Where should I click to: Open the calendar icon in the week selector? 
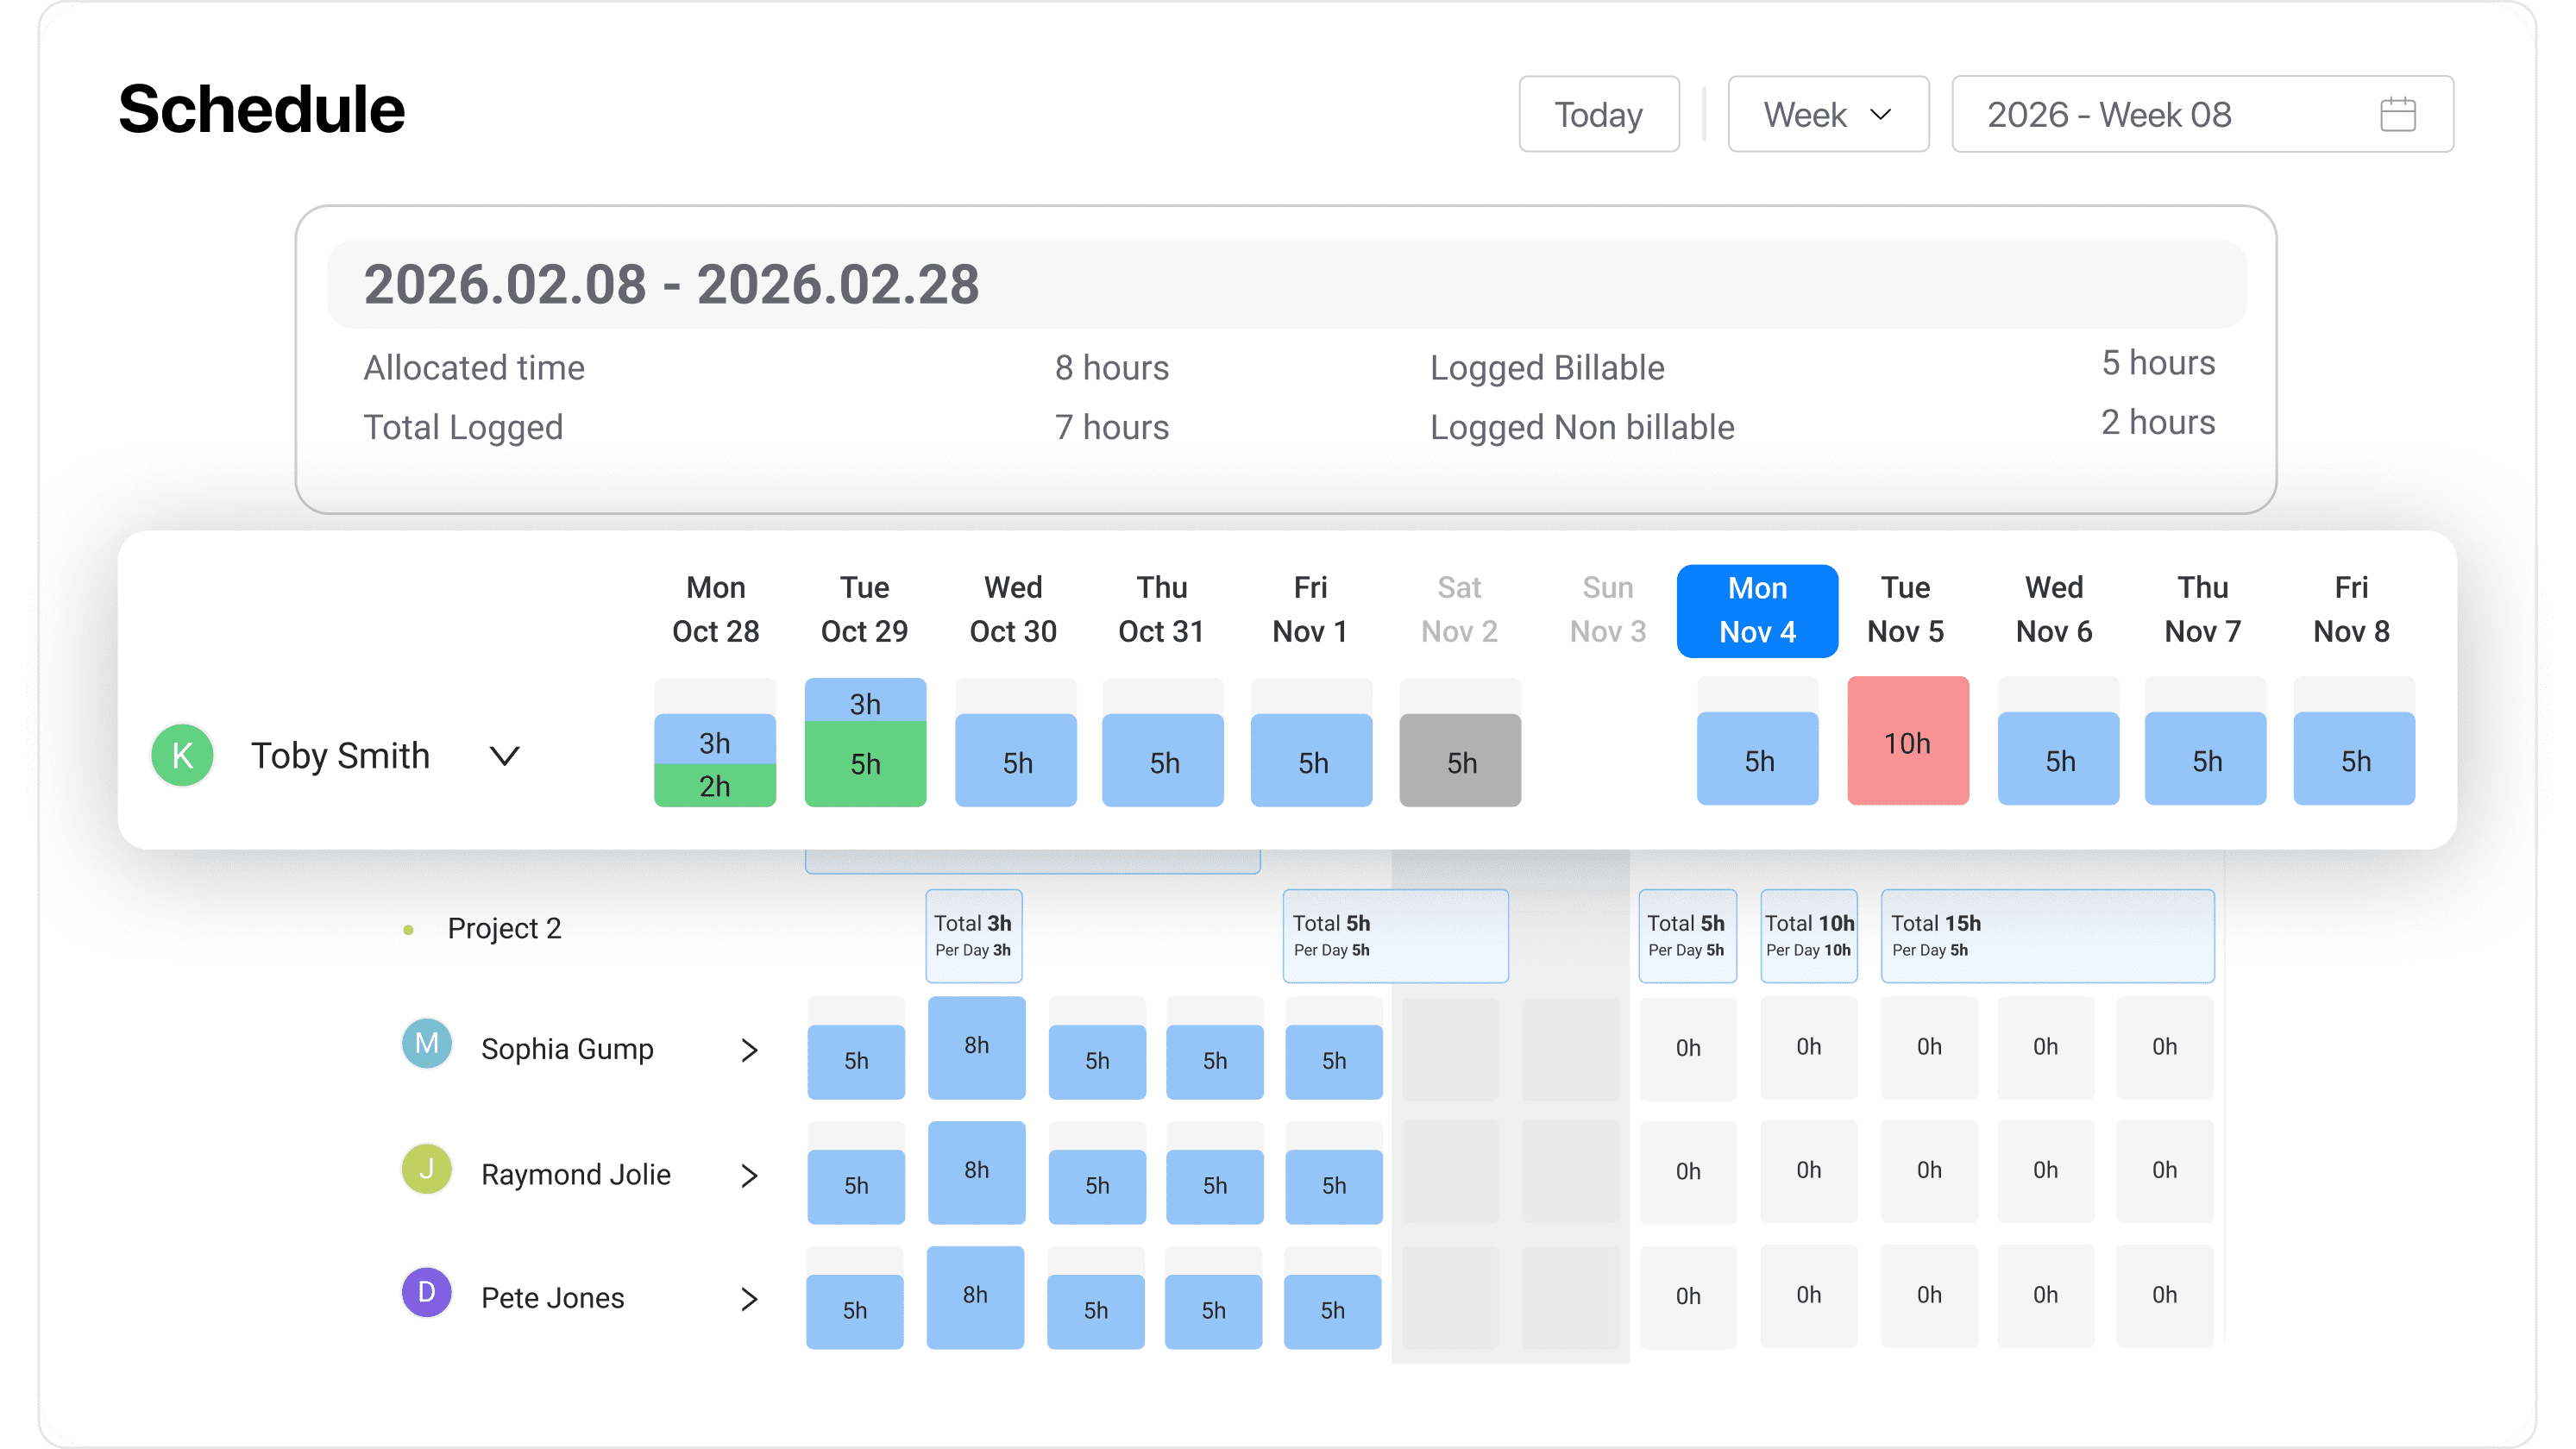click(2398, 113)
